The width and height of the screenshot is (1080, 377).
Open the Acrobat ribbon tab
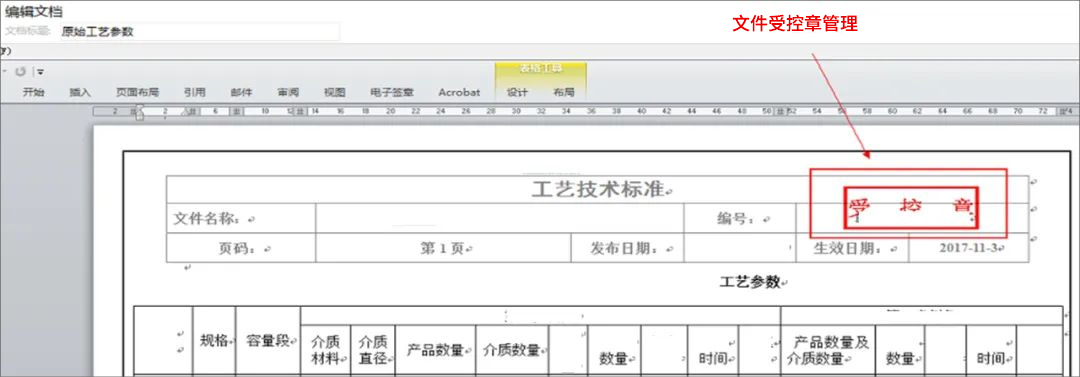tap(459, 92)
